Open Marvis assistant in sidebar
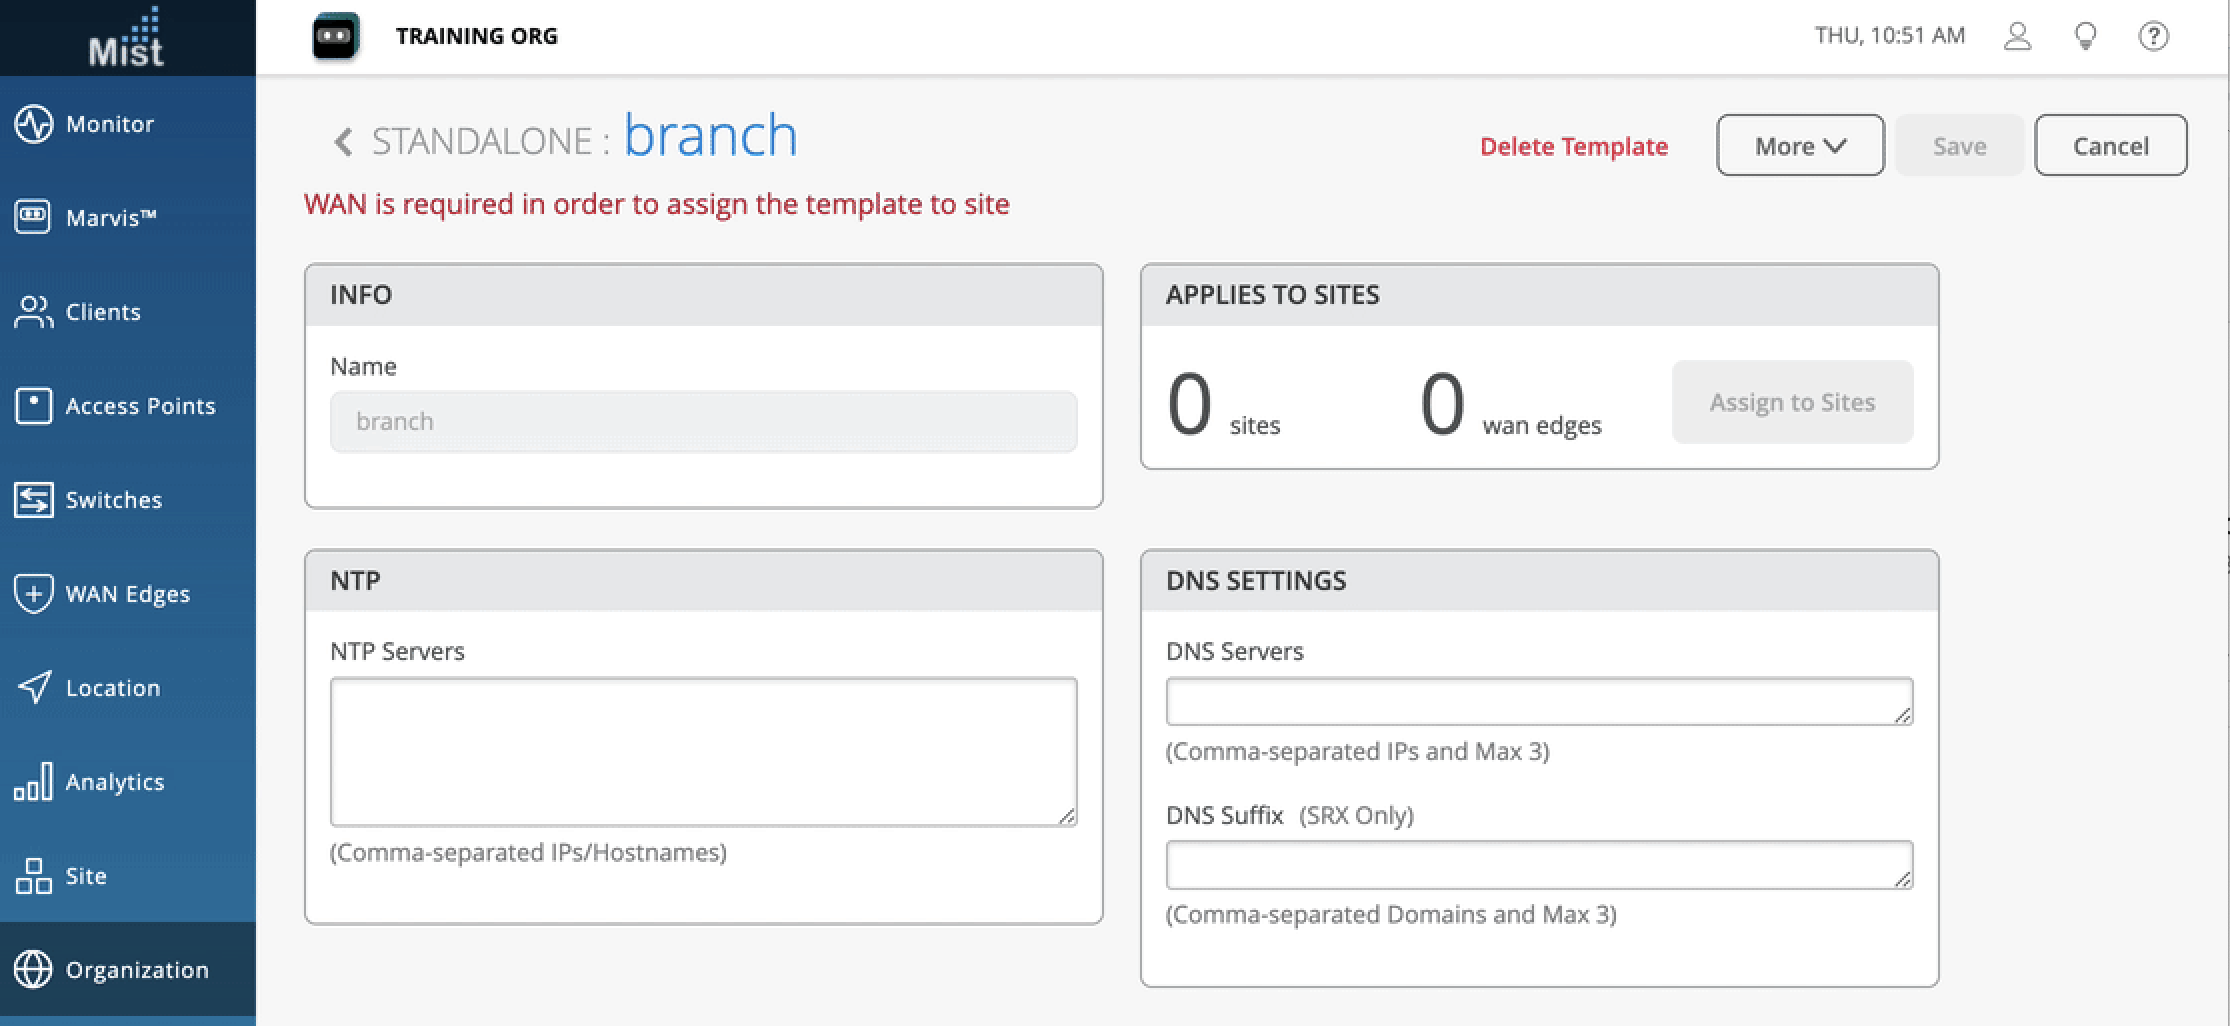The image size is (2230, 1026). click(33, 217)
